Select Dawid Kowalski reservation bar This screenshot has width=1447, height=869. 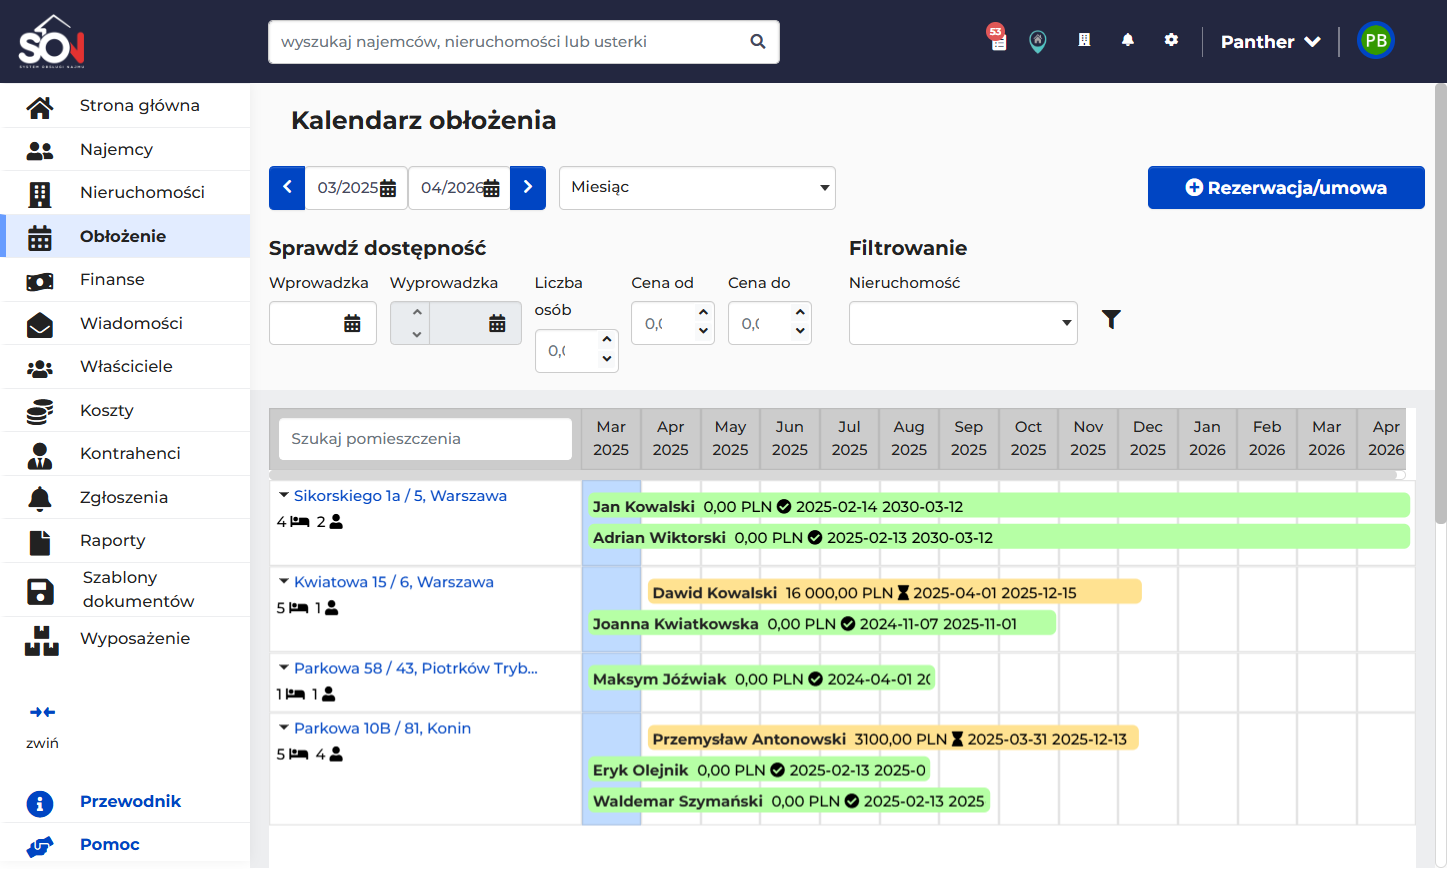(894, 592)
